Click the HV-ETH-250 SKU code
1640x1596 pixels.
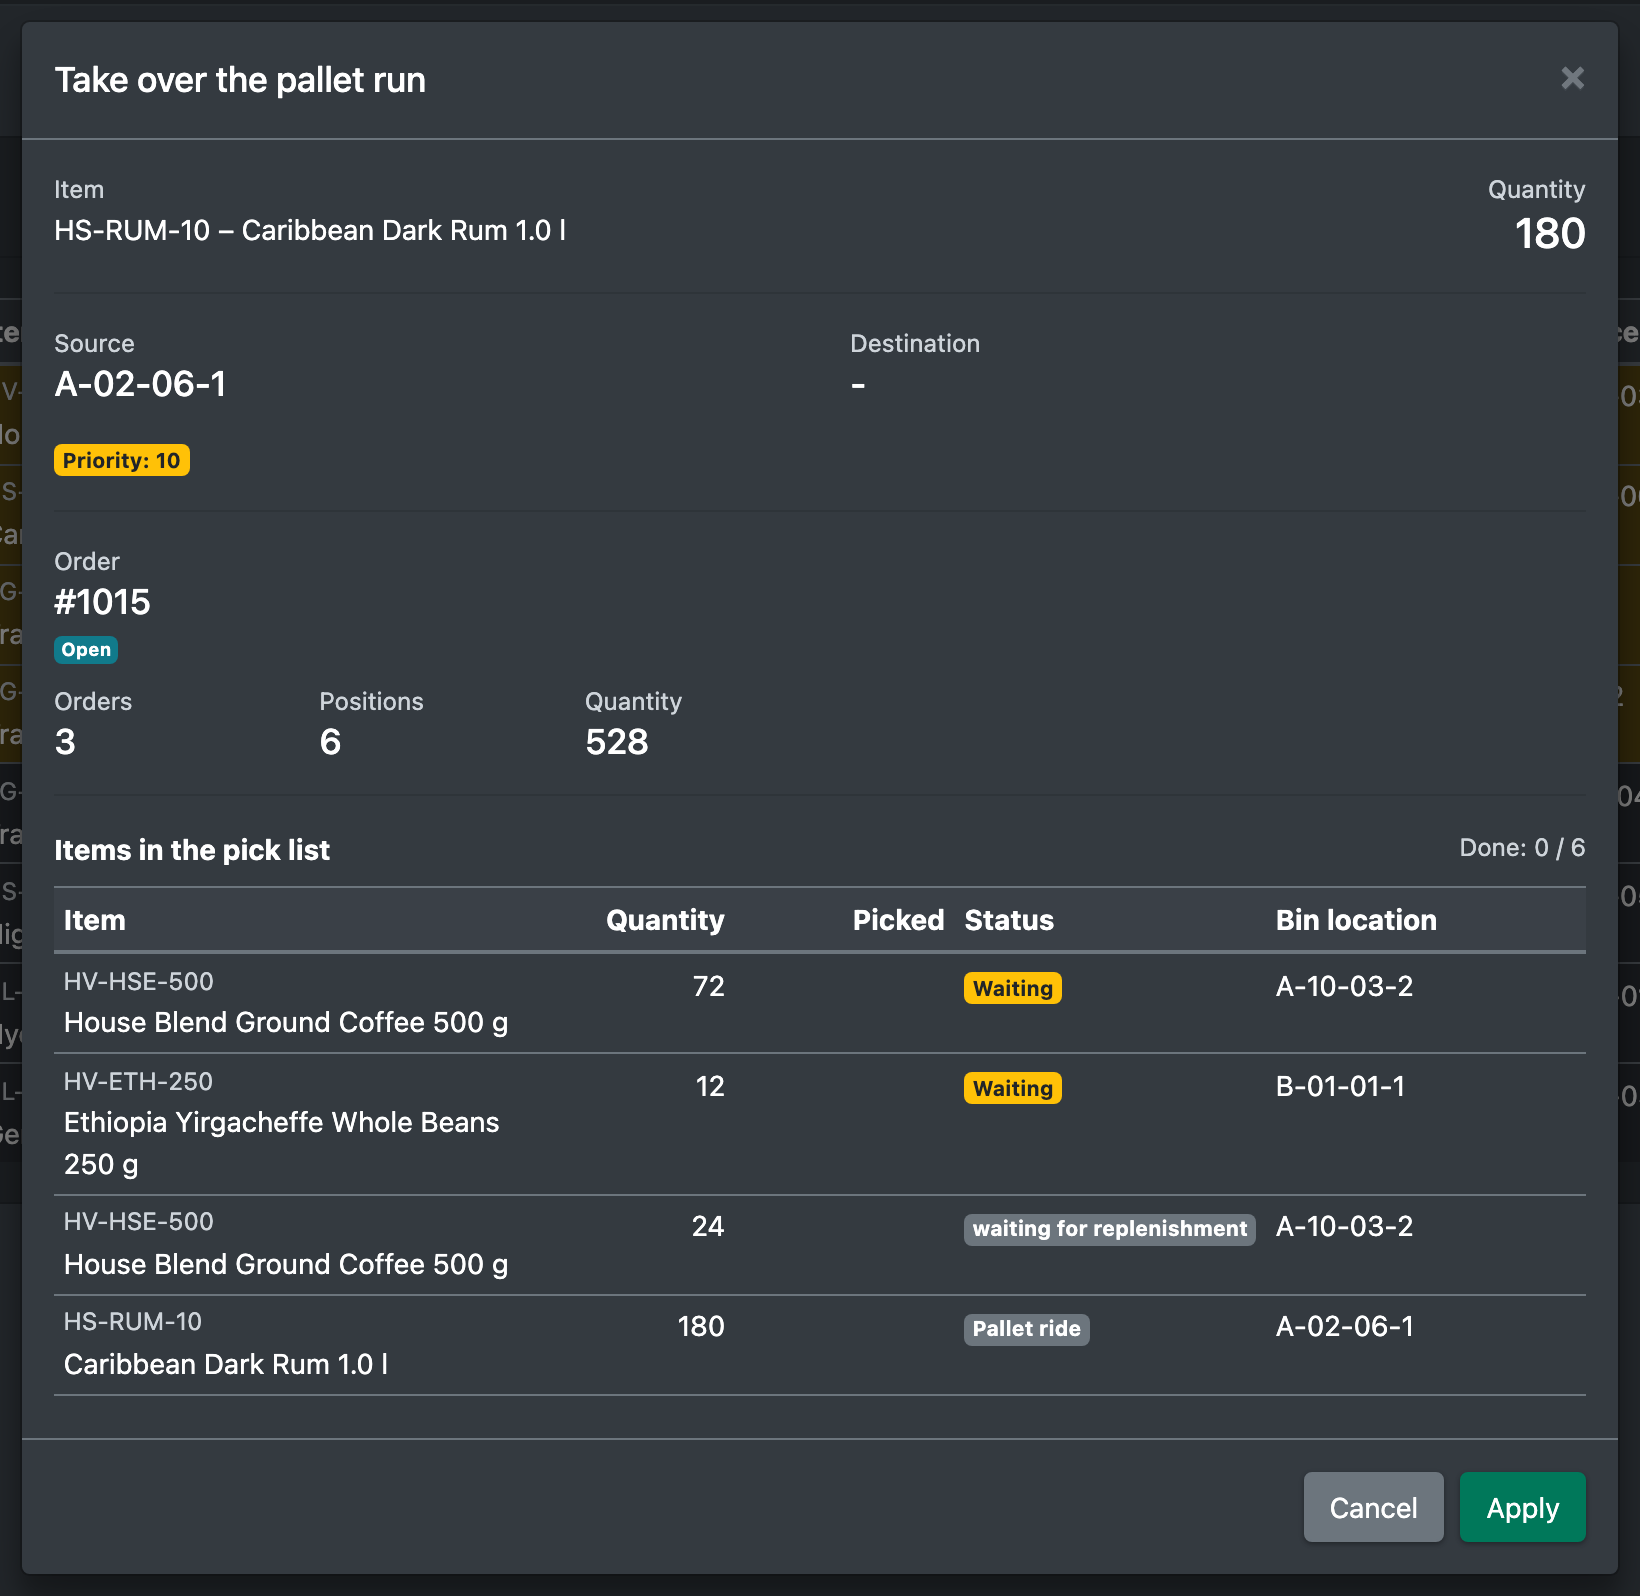138,1082
